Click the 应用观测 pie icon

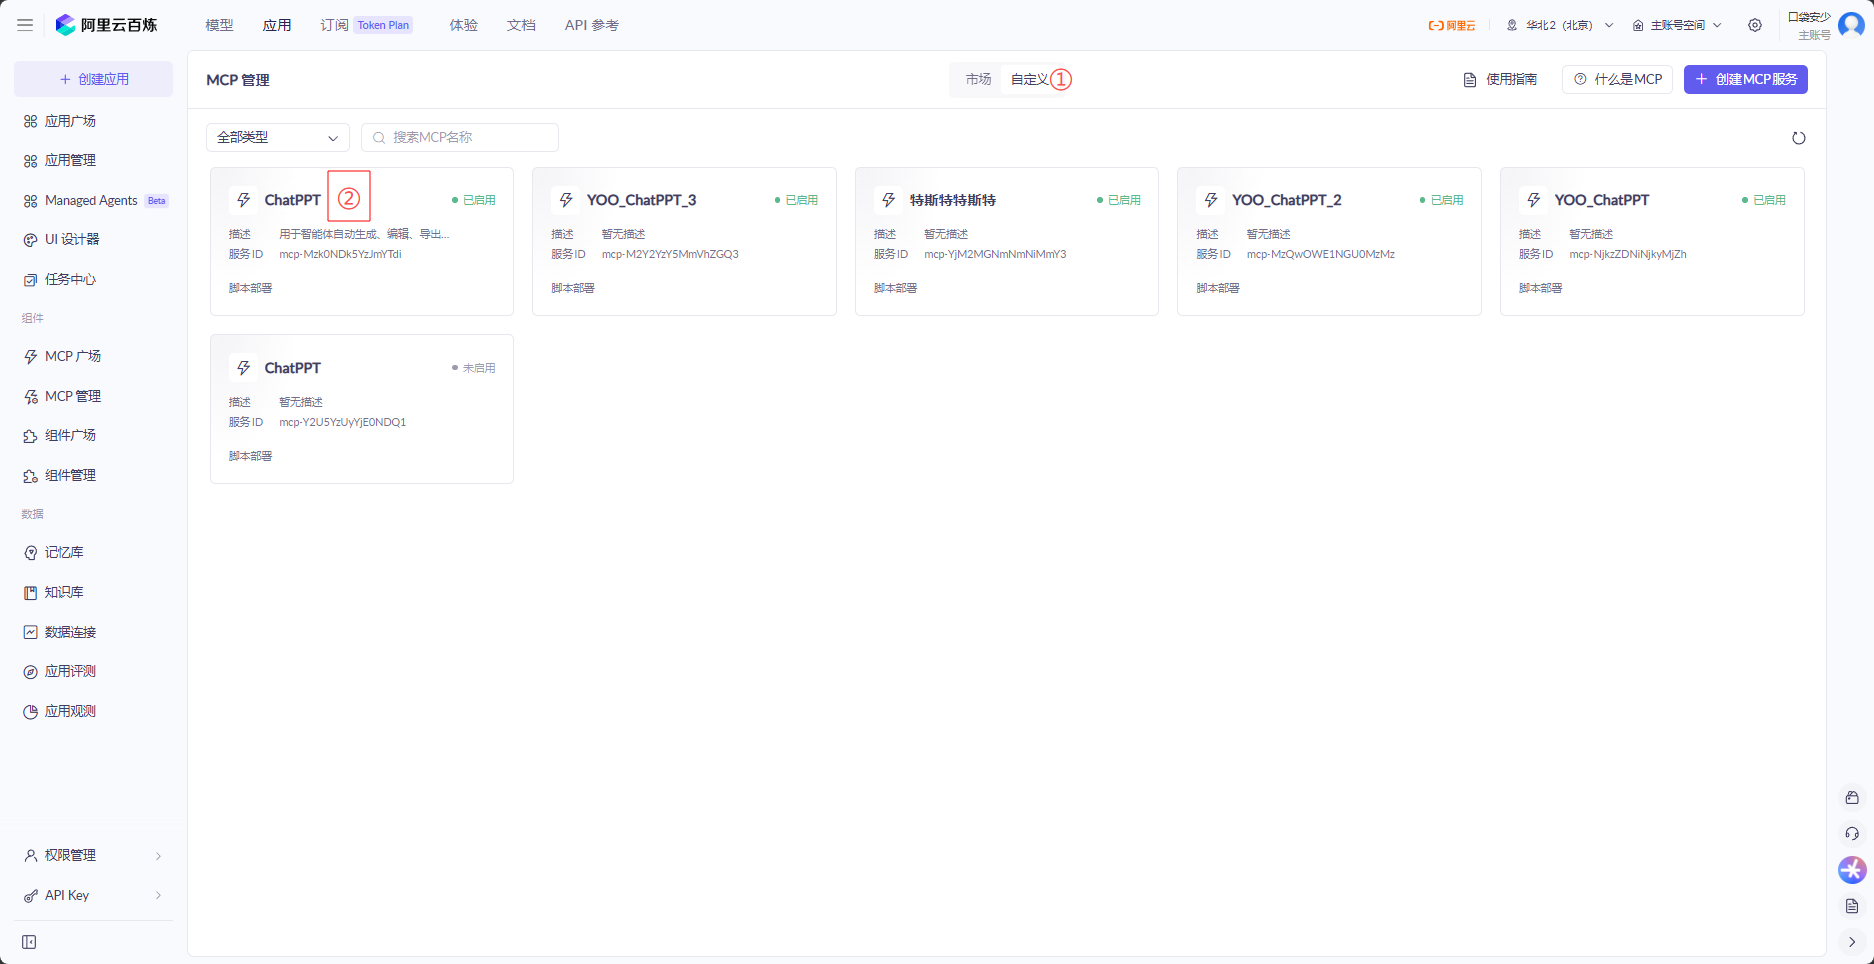(30, 712)
